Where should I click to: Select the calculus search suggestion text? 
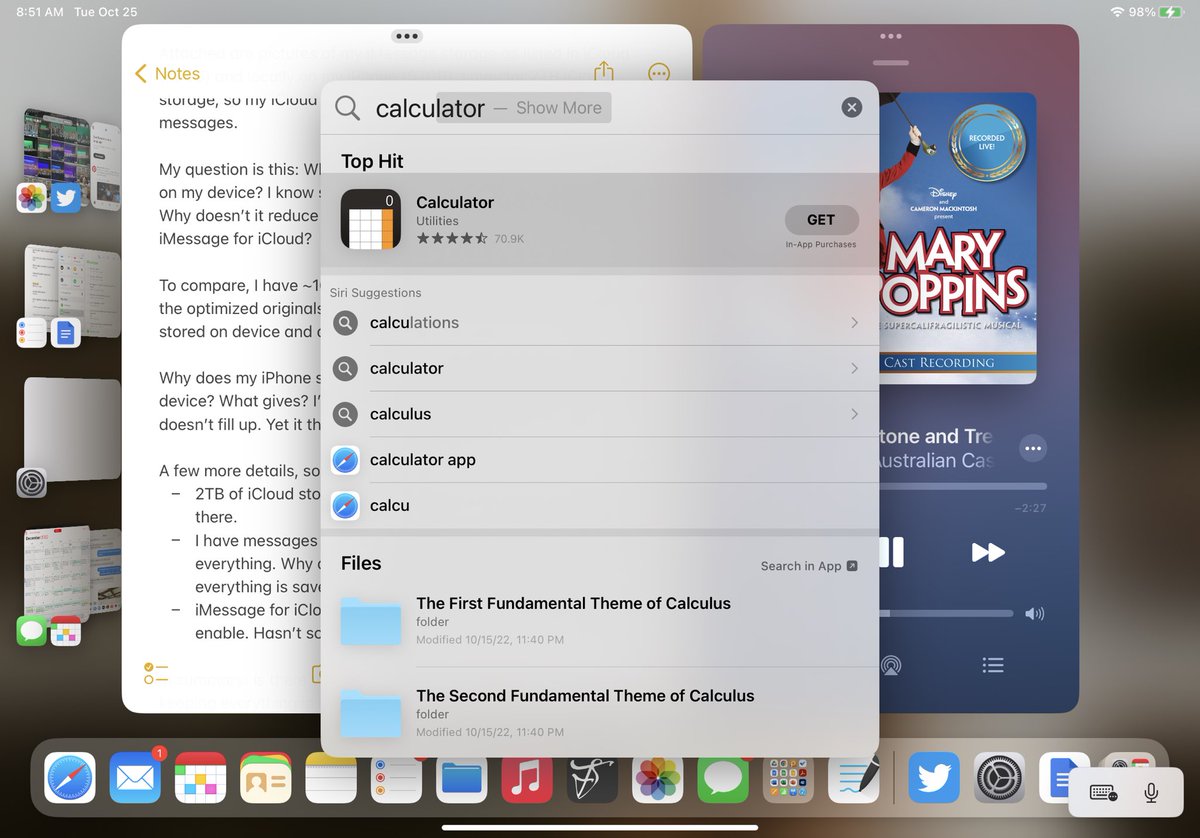coord(401,414)
